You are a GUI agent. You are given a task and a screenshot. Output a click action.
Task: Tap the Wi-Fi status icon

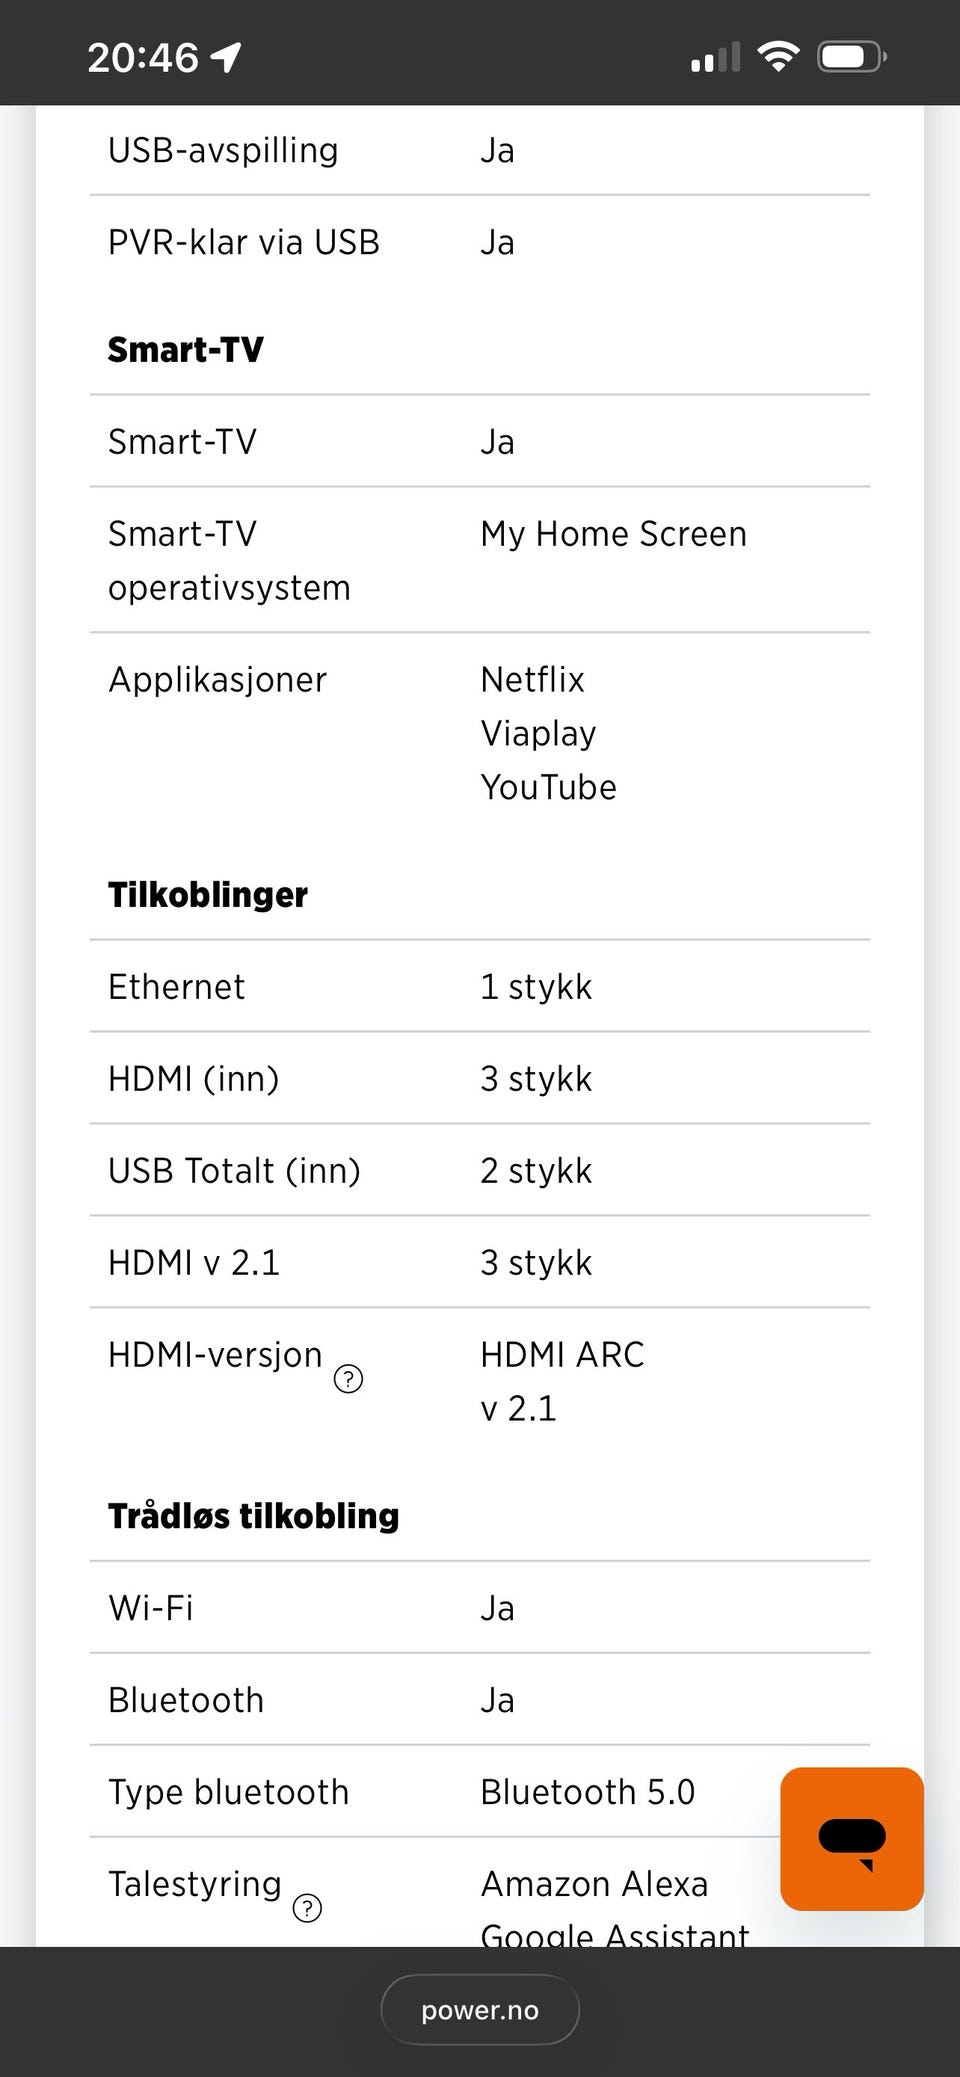point(778,56)
